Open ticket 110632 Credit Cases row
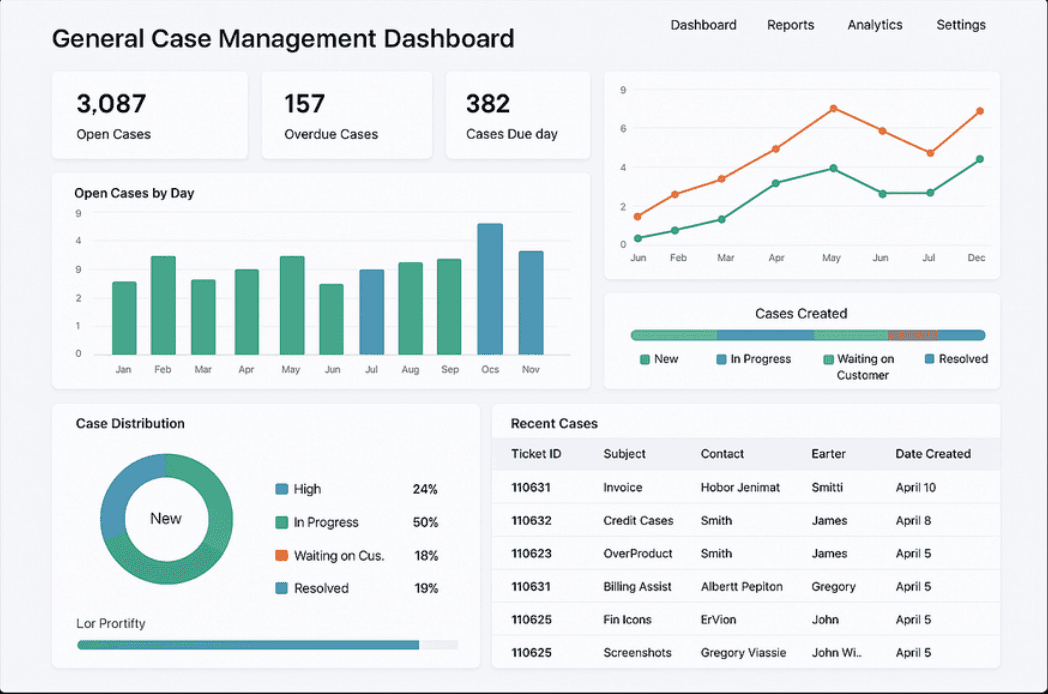Viewport: 1048px width, 694px height. pyautogui.click(x=746, y=521)
